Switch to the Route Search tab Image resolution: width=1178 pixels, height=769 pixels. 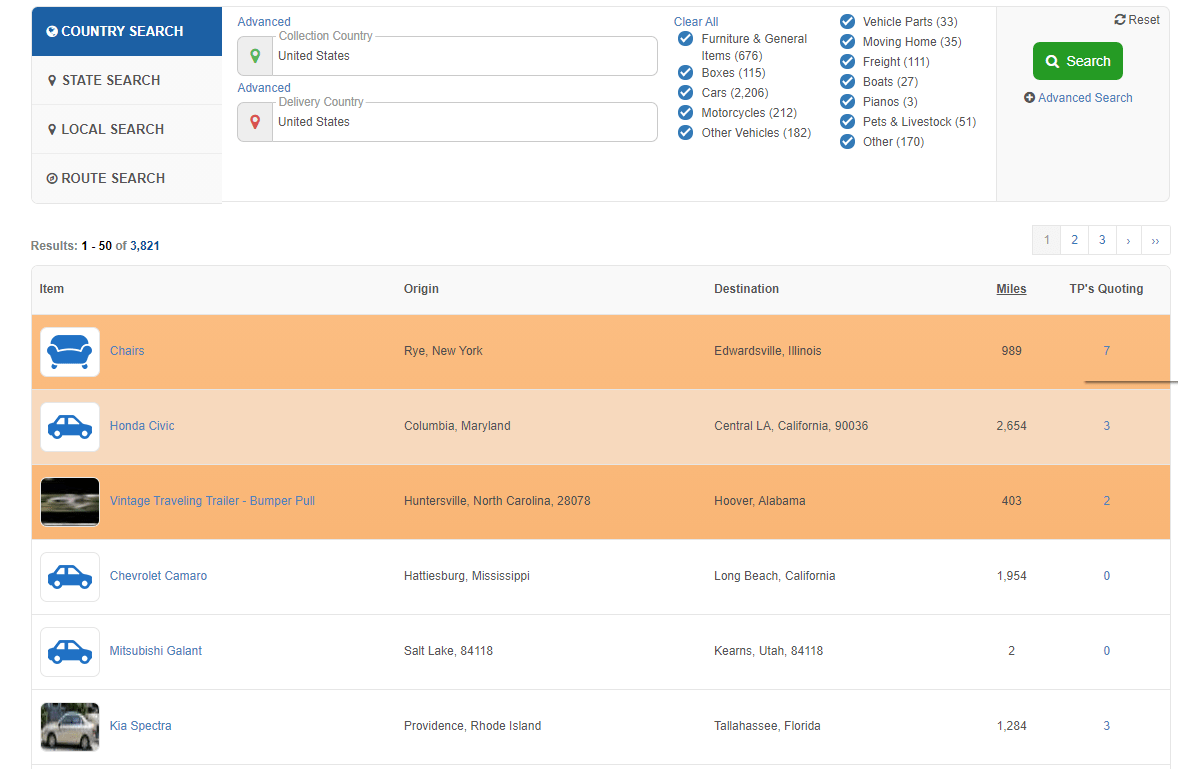pos(113,178)
